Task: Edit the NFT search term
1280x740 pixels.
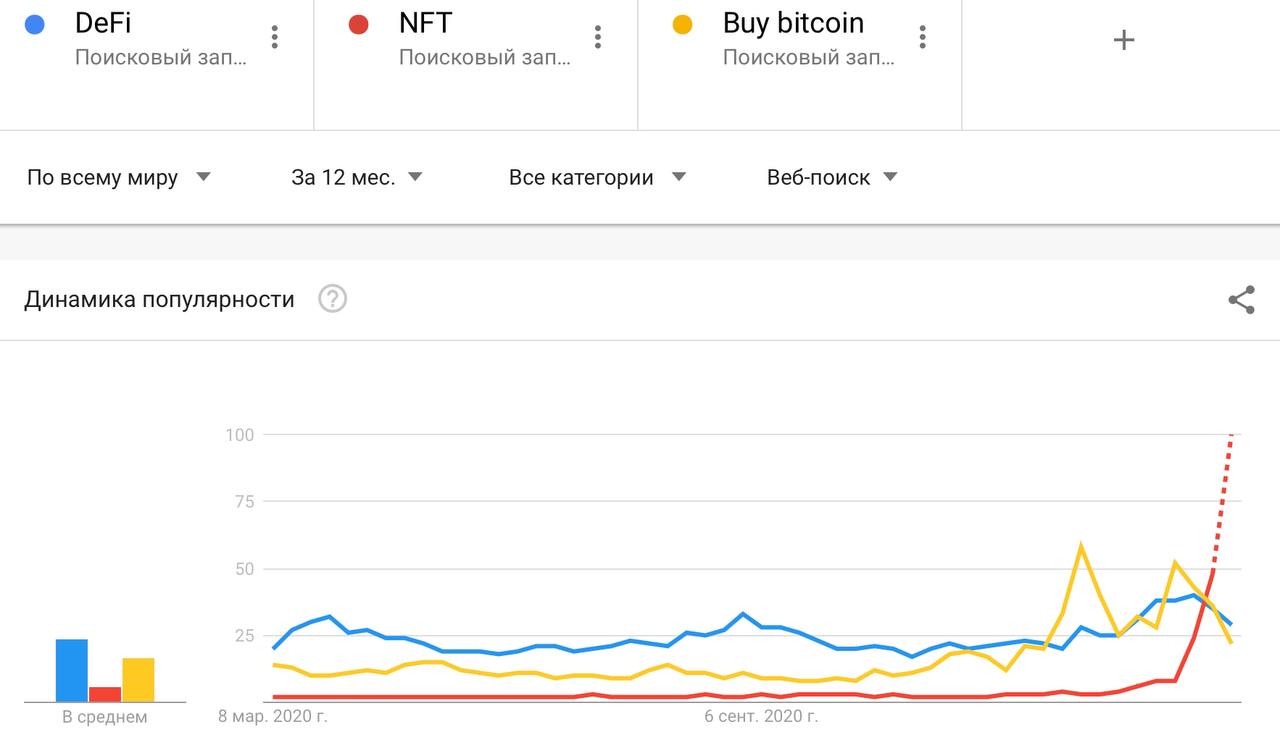Action: coord(426,23)
